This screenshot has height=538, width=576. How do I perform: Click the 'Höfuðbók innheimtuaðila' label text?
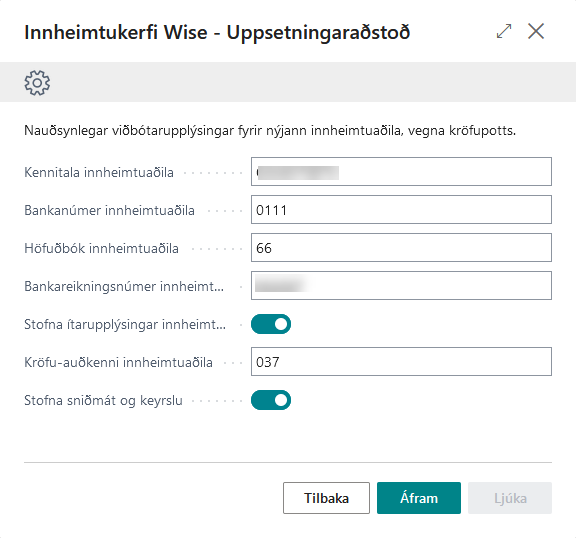click(101, 248)
